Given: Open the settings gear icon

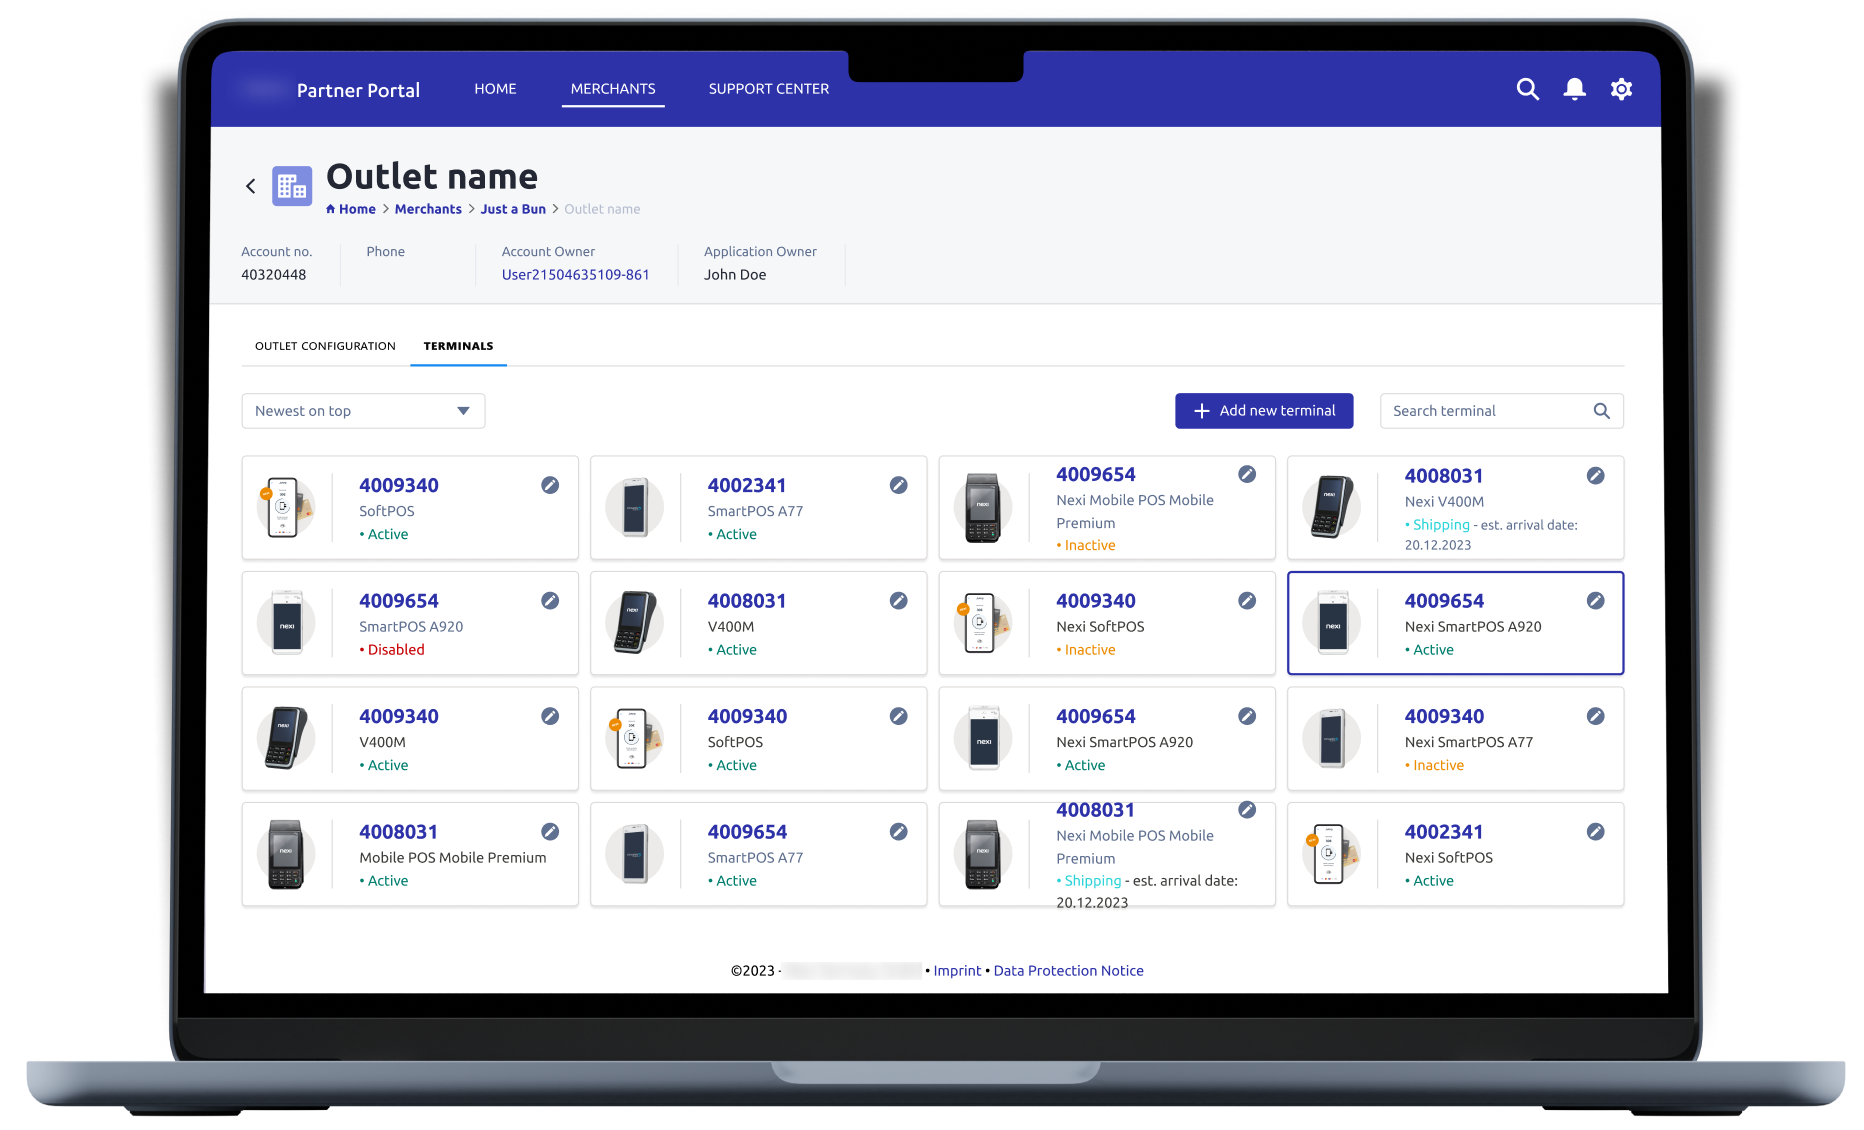Looking at the screenshot, I should pos(1621,89).
